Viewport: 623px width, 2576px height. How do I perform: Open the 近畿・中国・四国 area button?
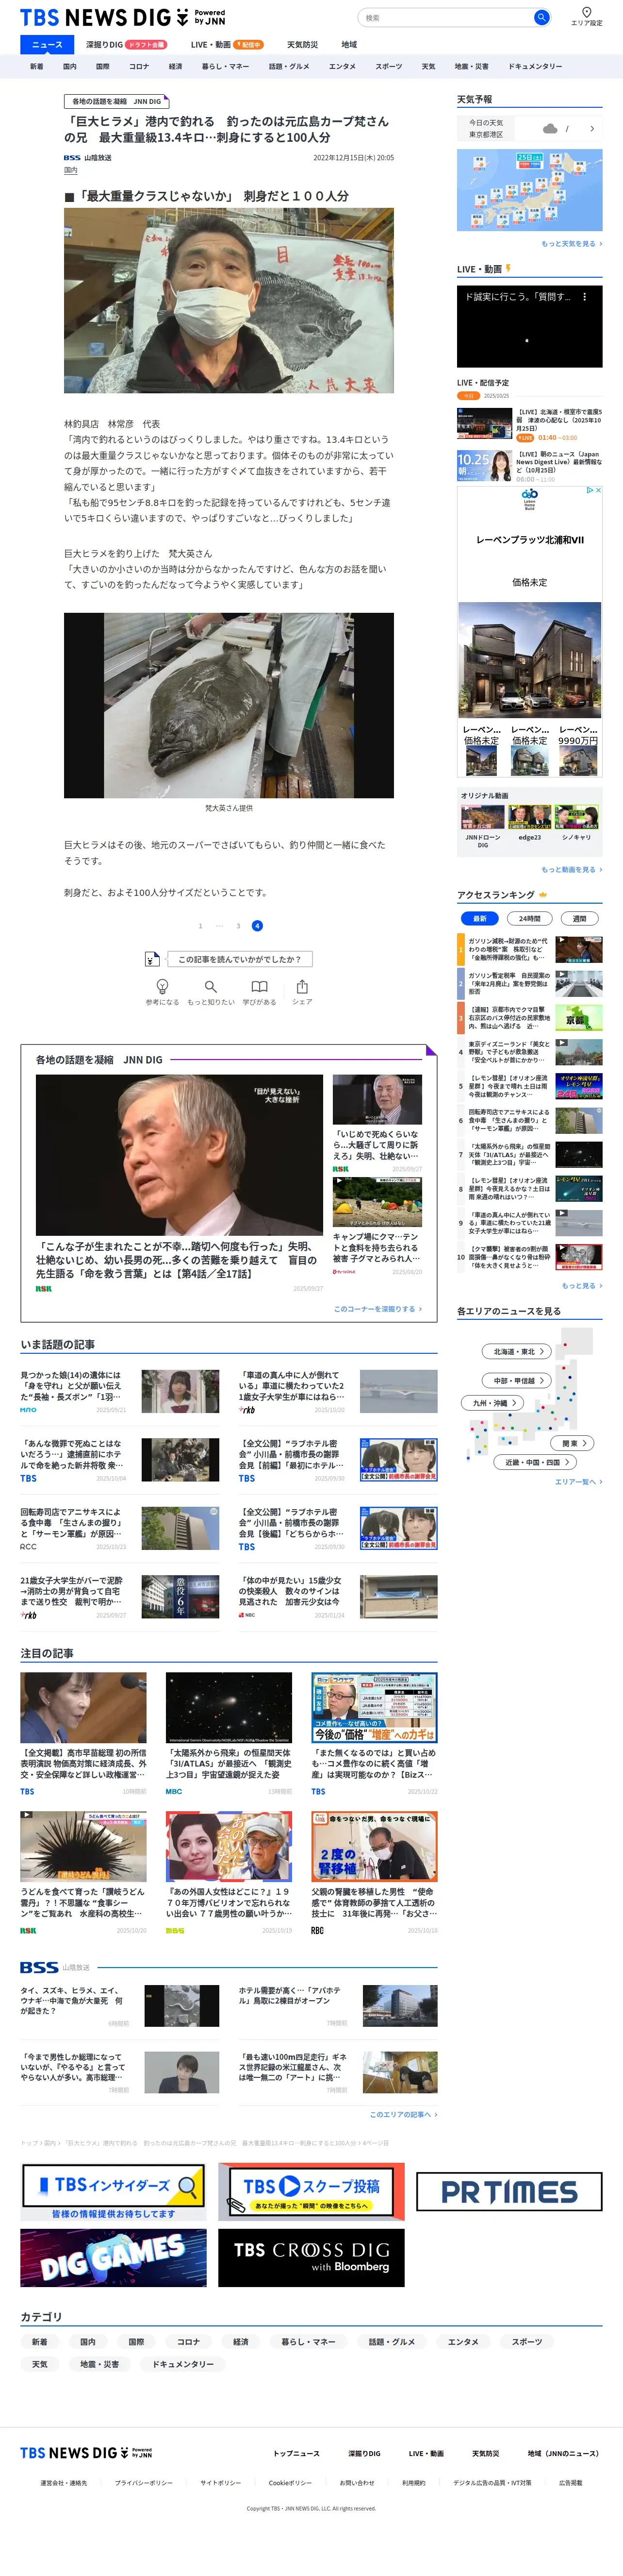tap(535, 1462)
